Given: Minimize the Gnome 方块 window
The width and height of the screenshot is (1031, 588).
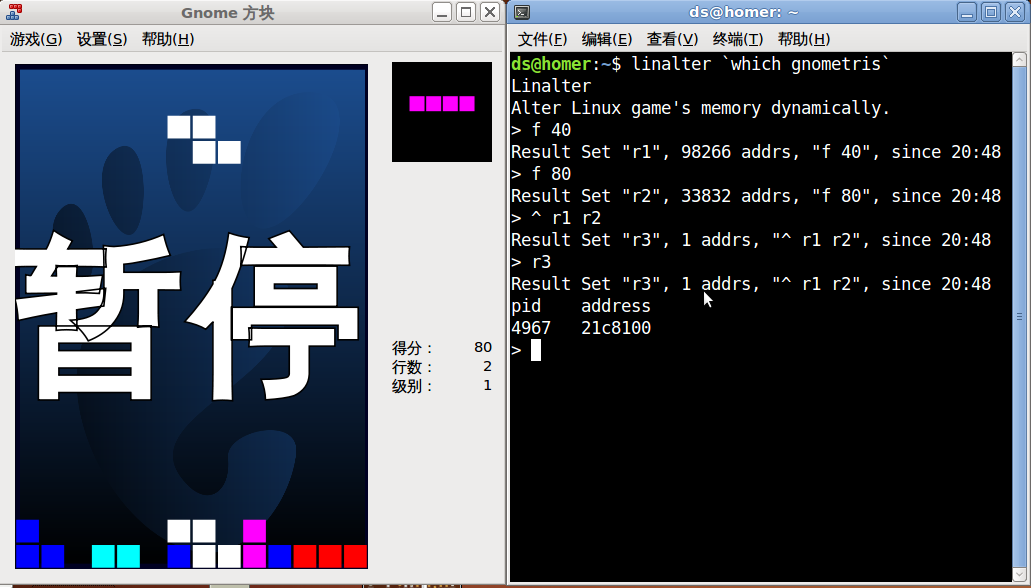Looking at the screenshot, I should tap(442, 12).
